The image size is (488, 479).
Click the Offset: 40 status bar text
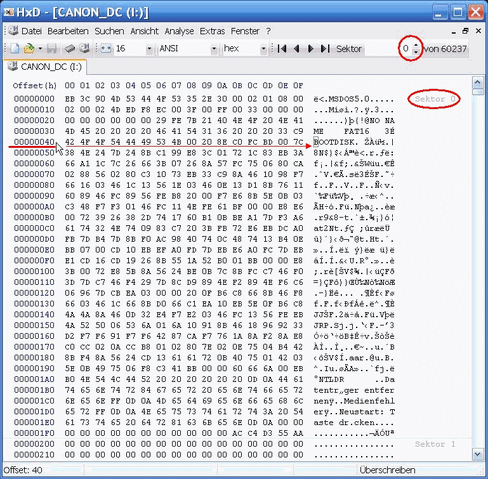tap(23, 470)
